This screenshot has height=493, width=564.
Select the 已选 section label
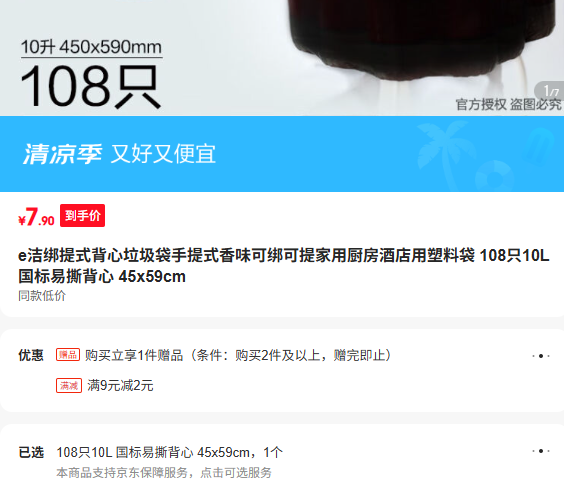point(31,452)
